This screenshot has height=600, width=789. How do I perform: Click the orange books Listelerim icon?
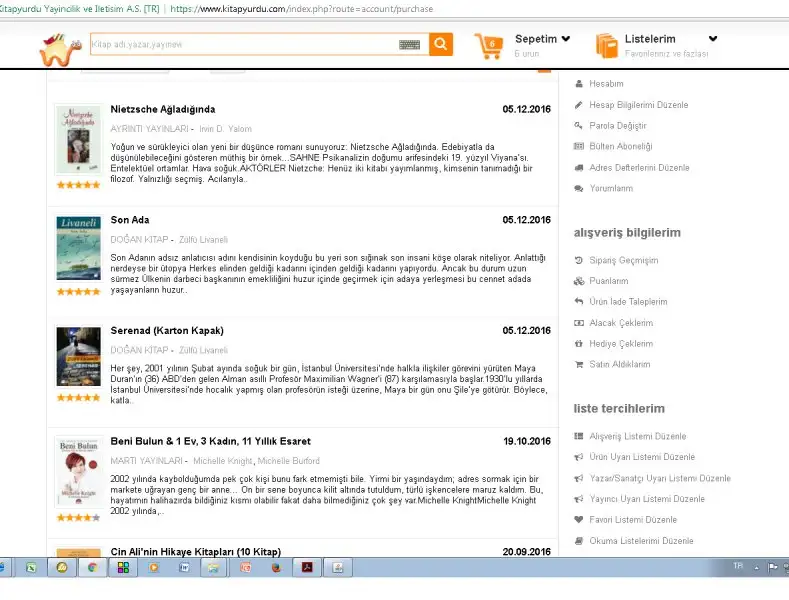606,46
